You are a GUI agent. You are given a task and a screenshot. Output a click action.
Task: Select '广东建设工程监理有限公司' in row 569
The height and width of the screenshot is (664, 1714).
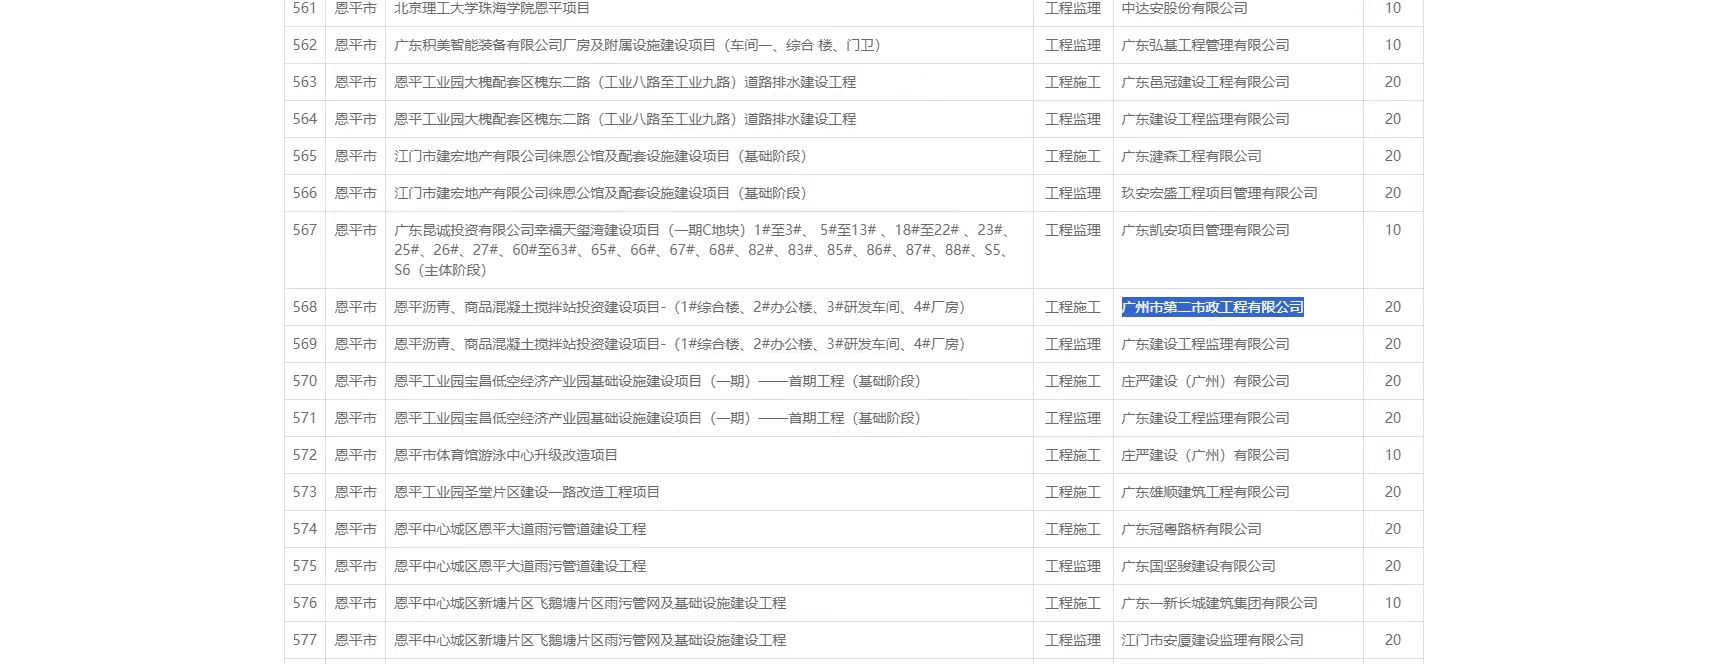[x=1205, y=344]
